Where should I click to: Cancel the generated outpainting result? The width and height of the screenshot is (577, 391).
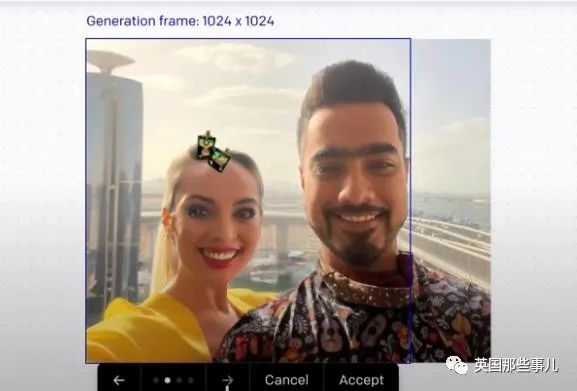point(287,380)
